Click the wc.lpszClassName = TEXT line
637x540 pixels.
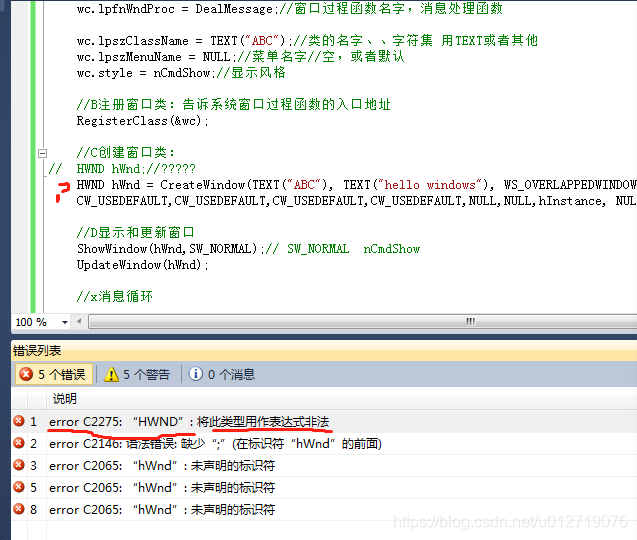[x=307, y=41]
